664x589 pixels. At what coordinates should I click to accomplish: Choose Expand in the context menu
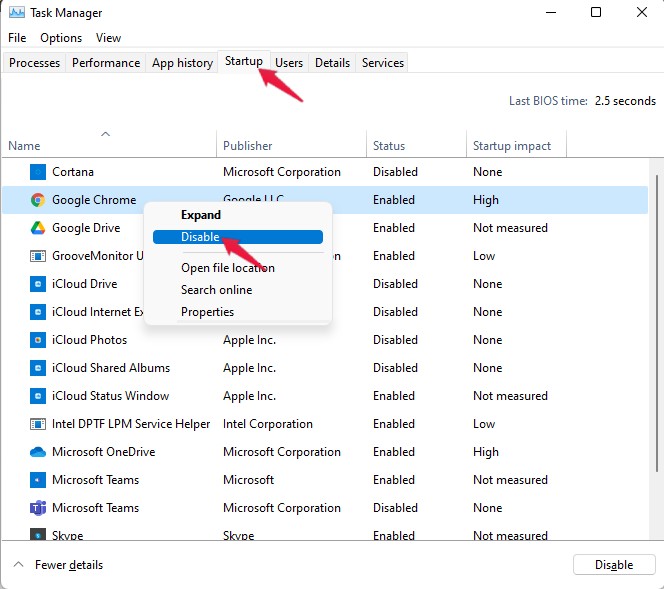click(201, 215)
